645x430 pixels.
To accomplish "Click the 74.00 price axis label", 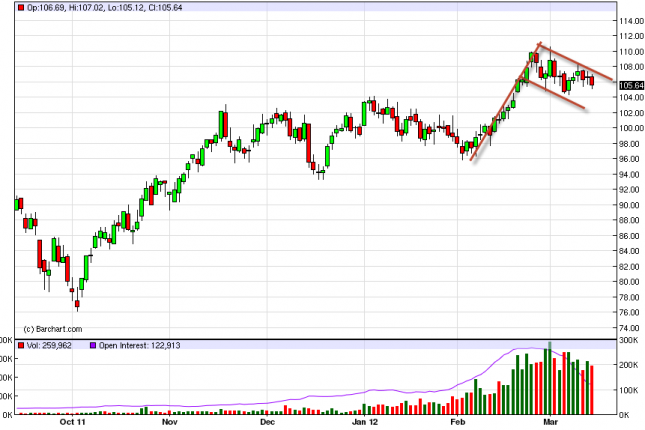I will click(631, 328).
